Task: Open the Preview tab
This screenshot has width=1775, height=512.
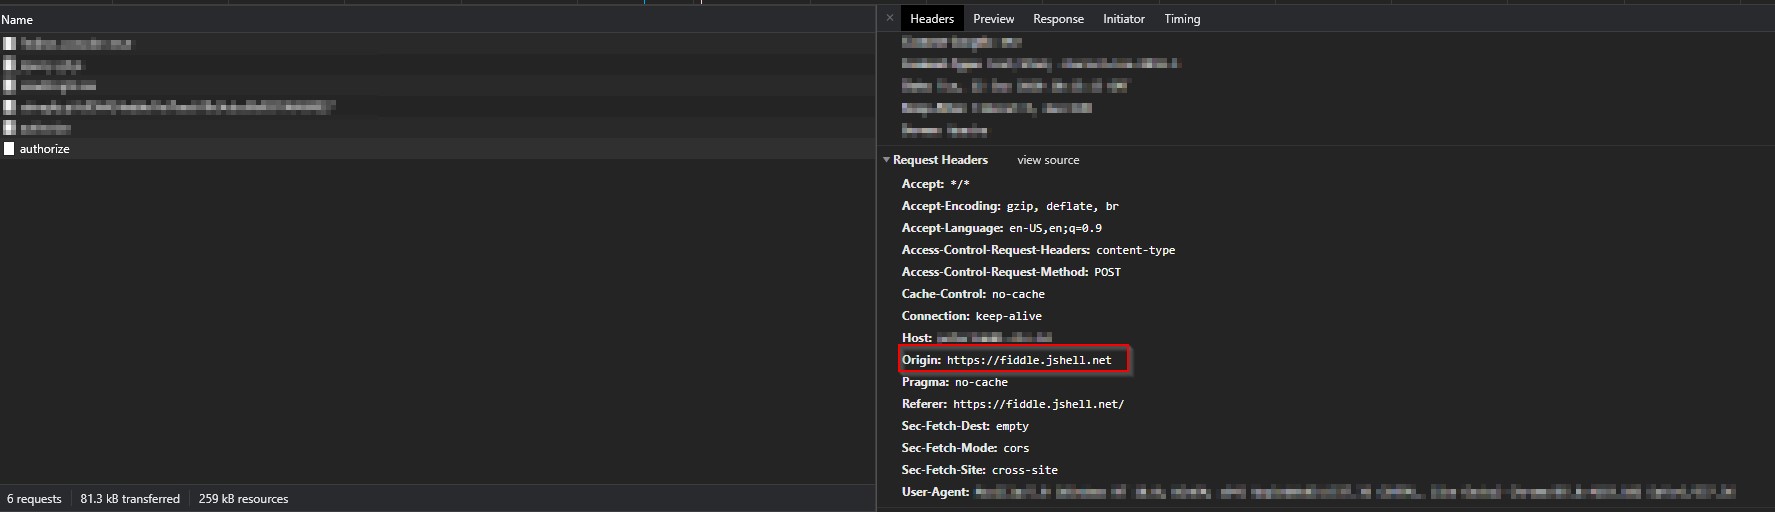Action: (993, 19)
